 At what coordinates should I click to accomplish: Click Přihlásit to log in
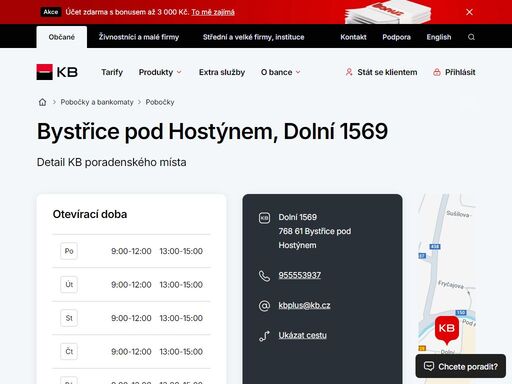point(460,72)
